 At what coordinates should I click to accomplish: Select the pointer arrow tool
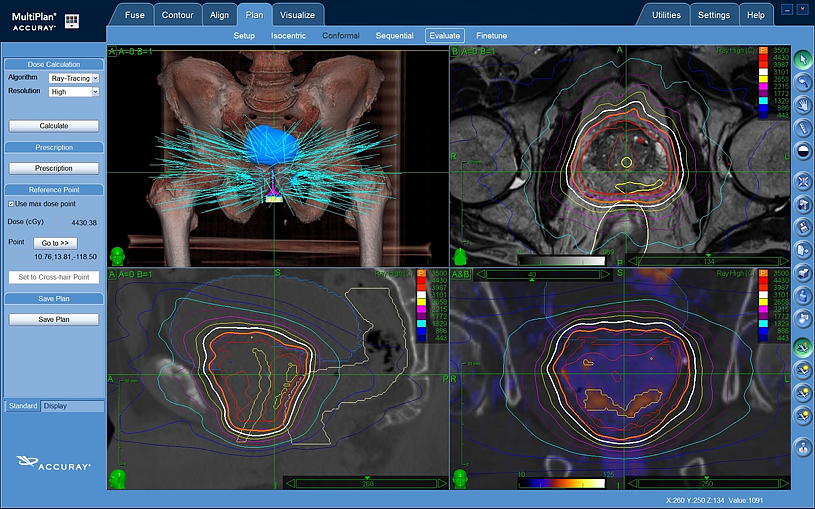tap(803, 59)
